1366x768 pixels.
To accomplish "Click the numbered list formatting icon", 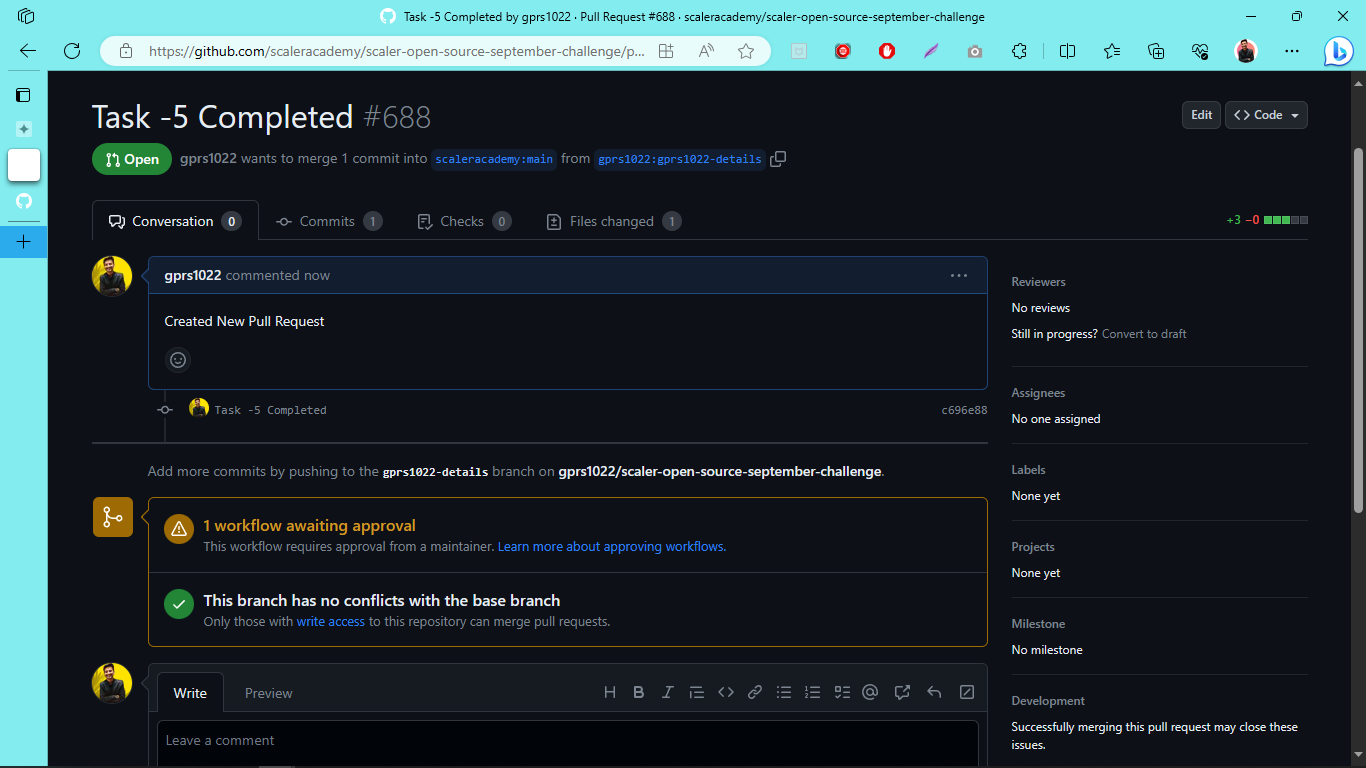I will click(812, 691).
